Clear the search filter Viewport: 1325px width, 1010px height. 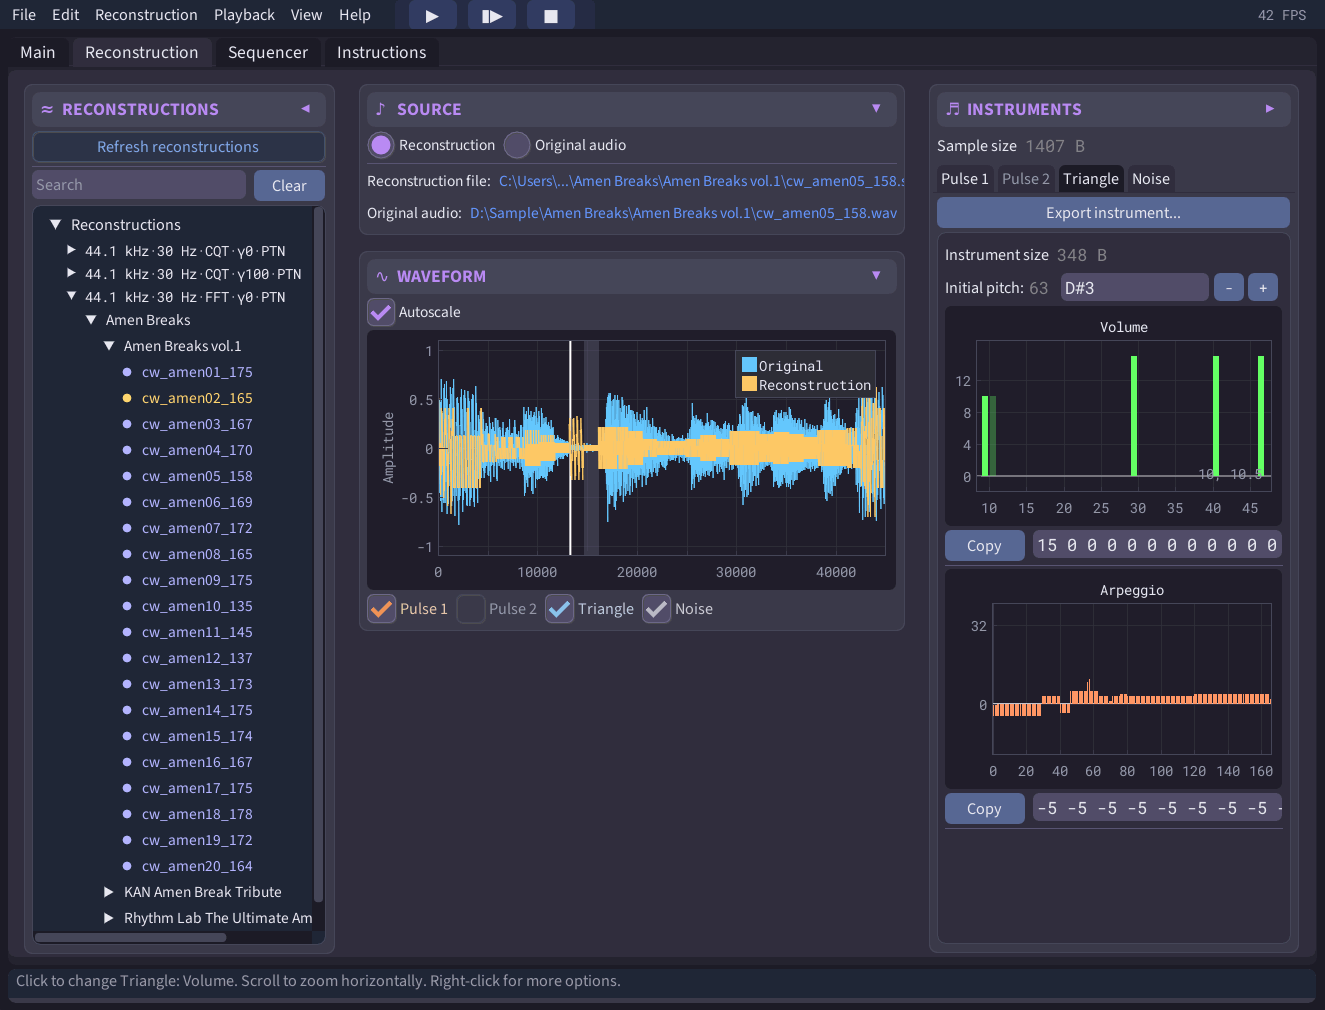point(289,186)
